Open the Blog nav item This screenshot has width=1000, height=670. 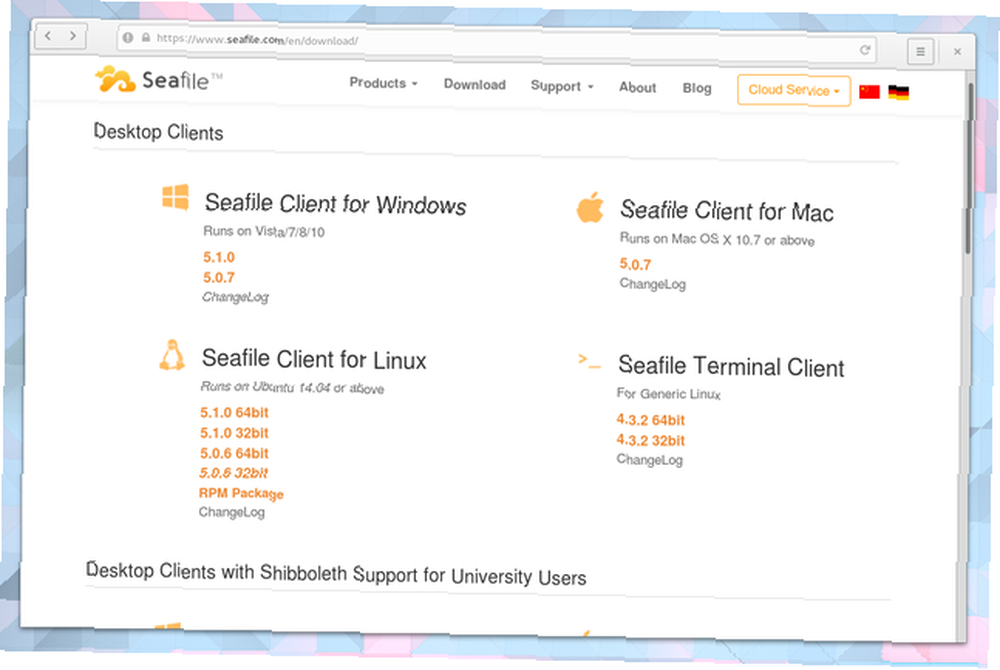point(696,88)
